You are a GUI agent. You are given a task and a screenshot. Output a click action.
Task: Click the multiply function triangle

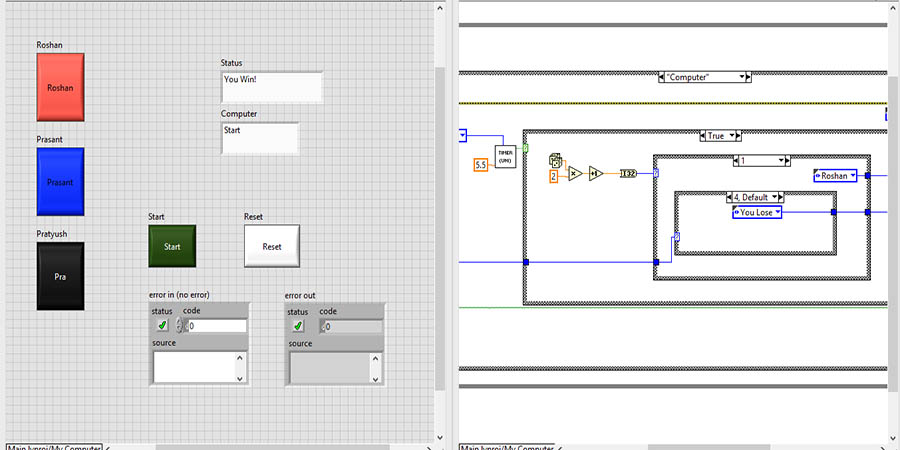[x=575, y=173]
